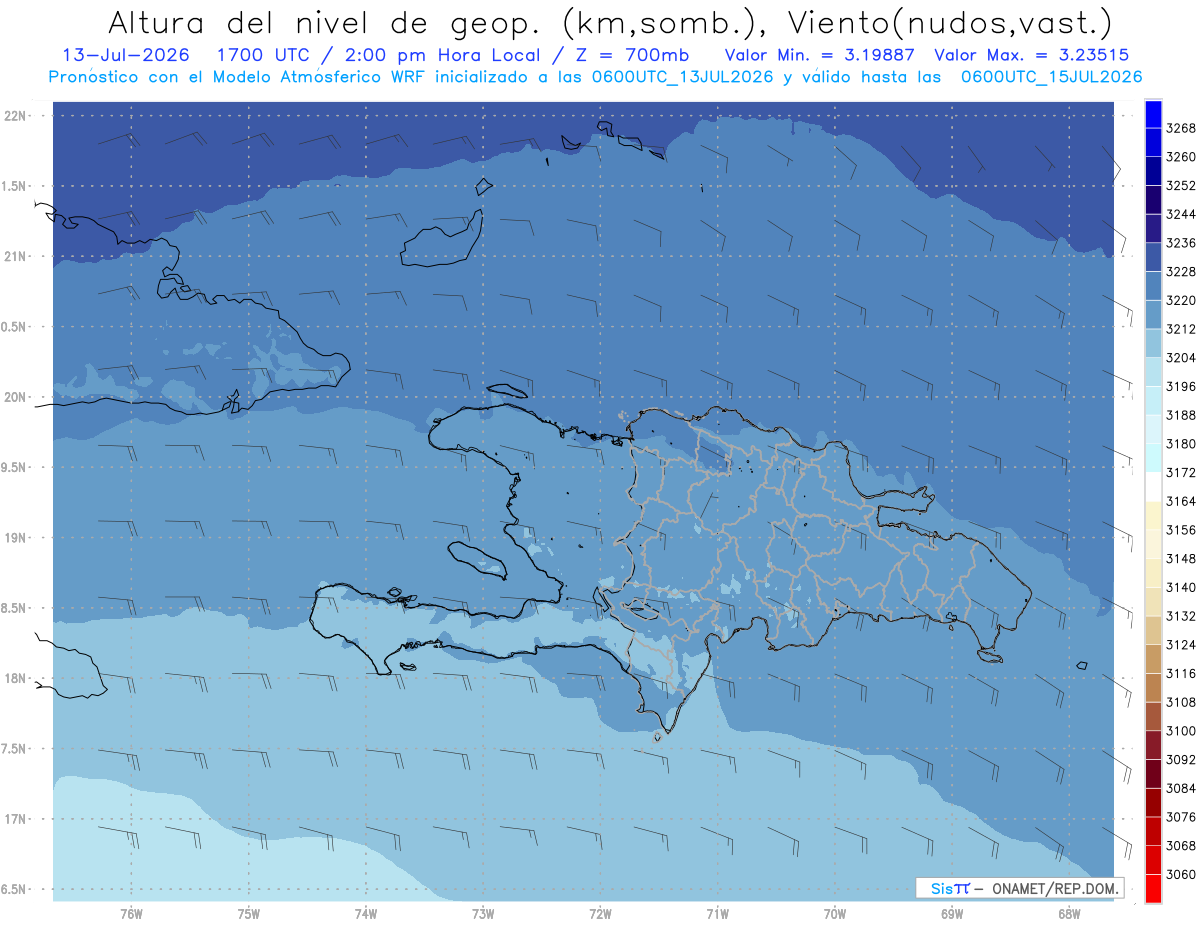Click the '0600UTC_15JUL2026' valid-until timestamp
Viewport: 1200px width, 927px height.
click(1051, 77)
